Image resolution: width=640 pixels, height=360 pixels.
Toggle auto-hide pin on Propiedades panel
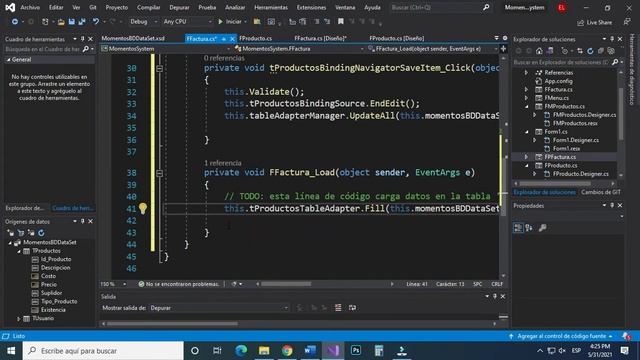coord(612,205)
